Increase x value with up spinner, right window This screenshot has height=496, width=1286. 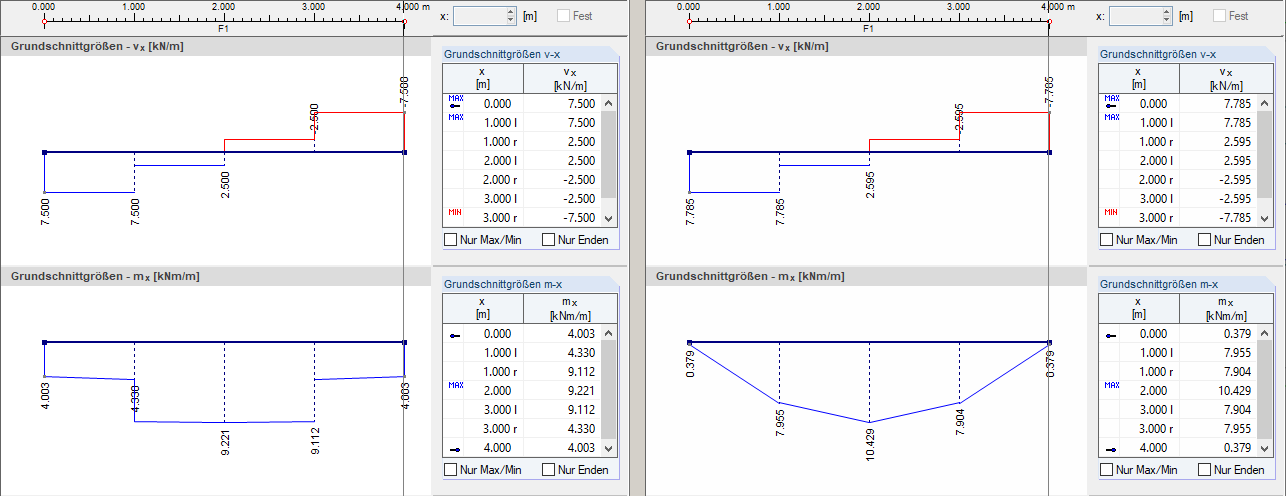(1167, 12)
